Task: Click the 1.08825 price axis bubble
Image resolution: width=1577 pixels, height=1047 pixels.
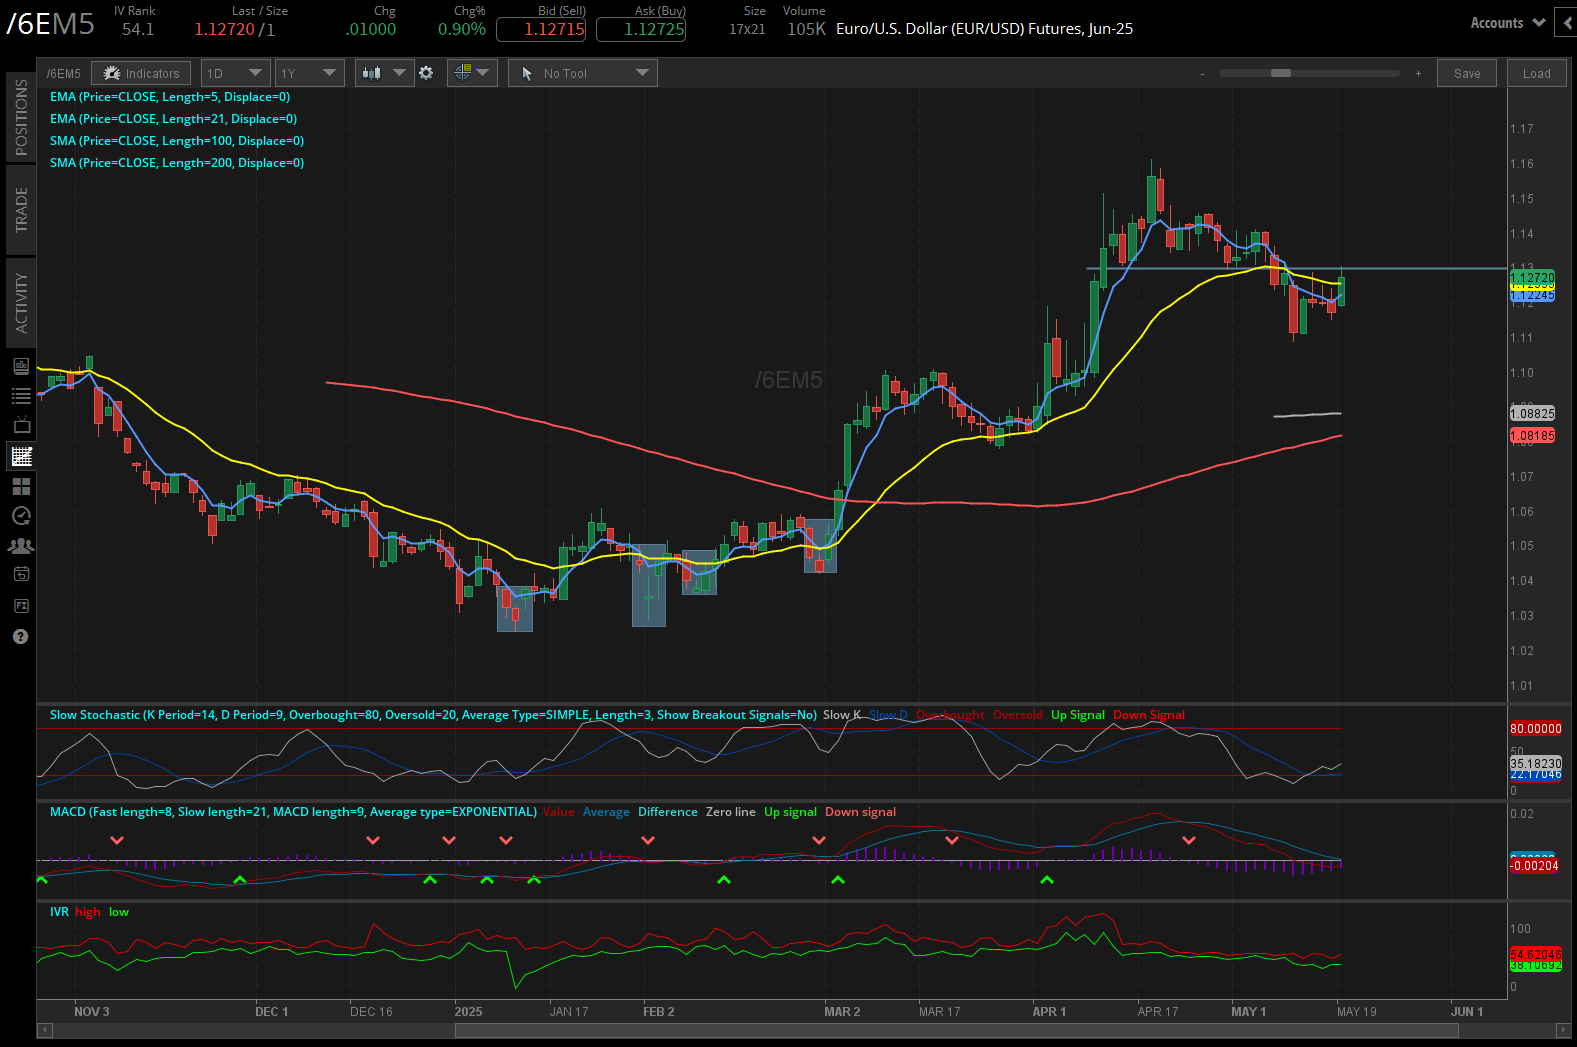Action: (x=1532, y=413)
